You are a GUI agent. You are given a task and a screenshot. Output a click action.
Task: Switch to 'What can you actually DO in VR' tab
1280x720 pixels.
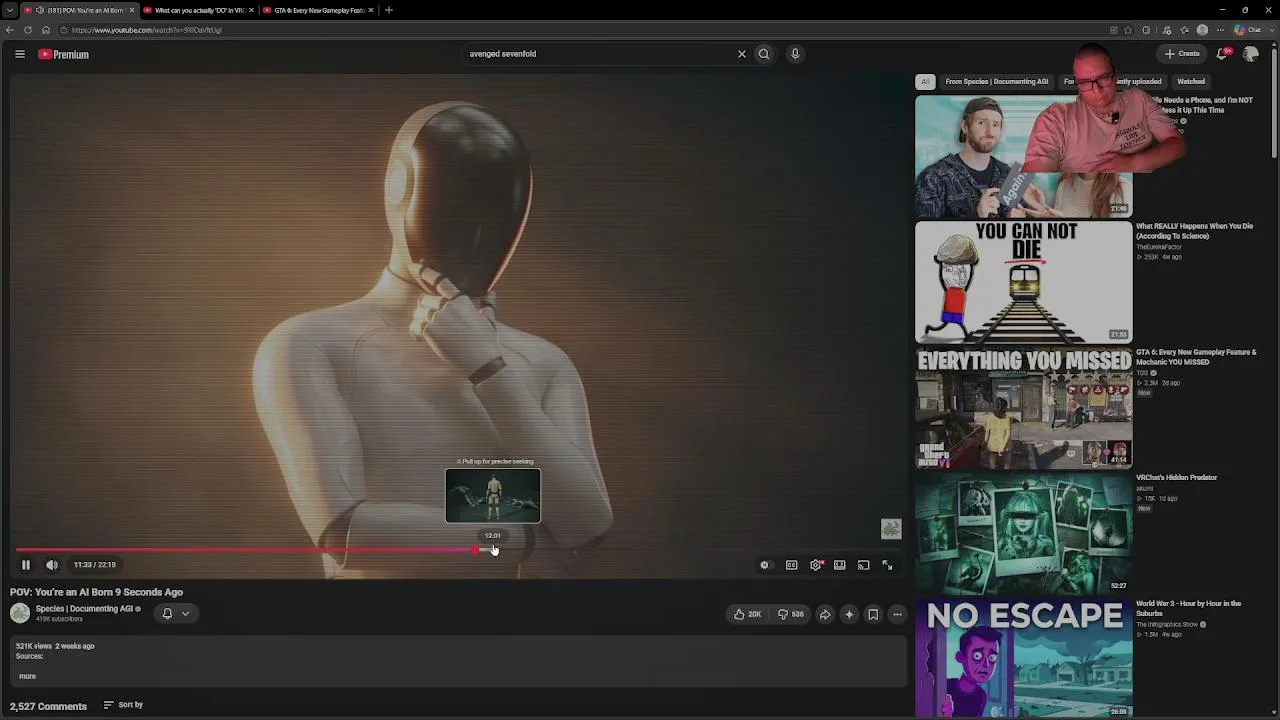click(198, 10)
